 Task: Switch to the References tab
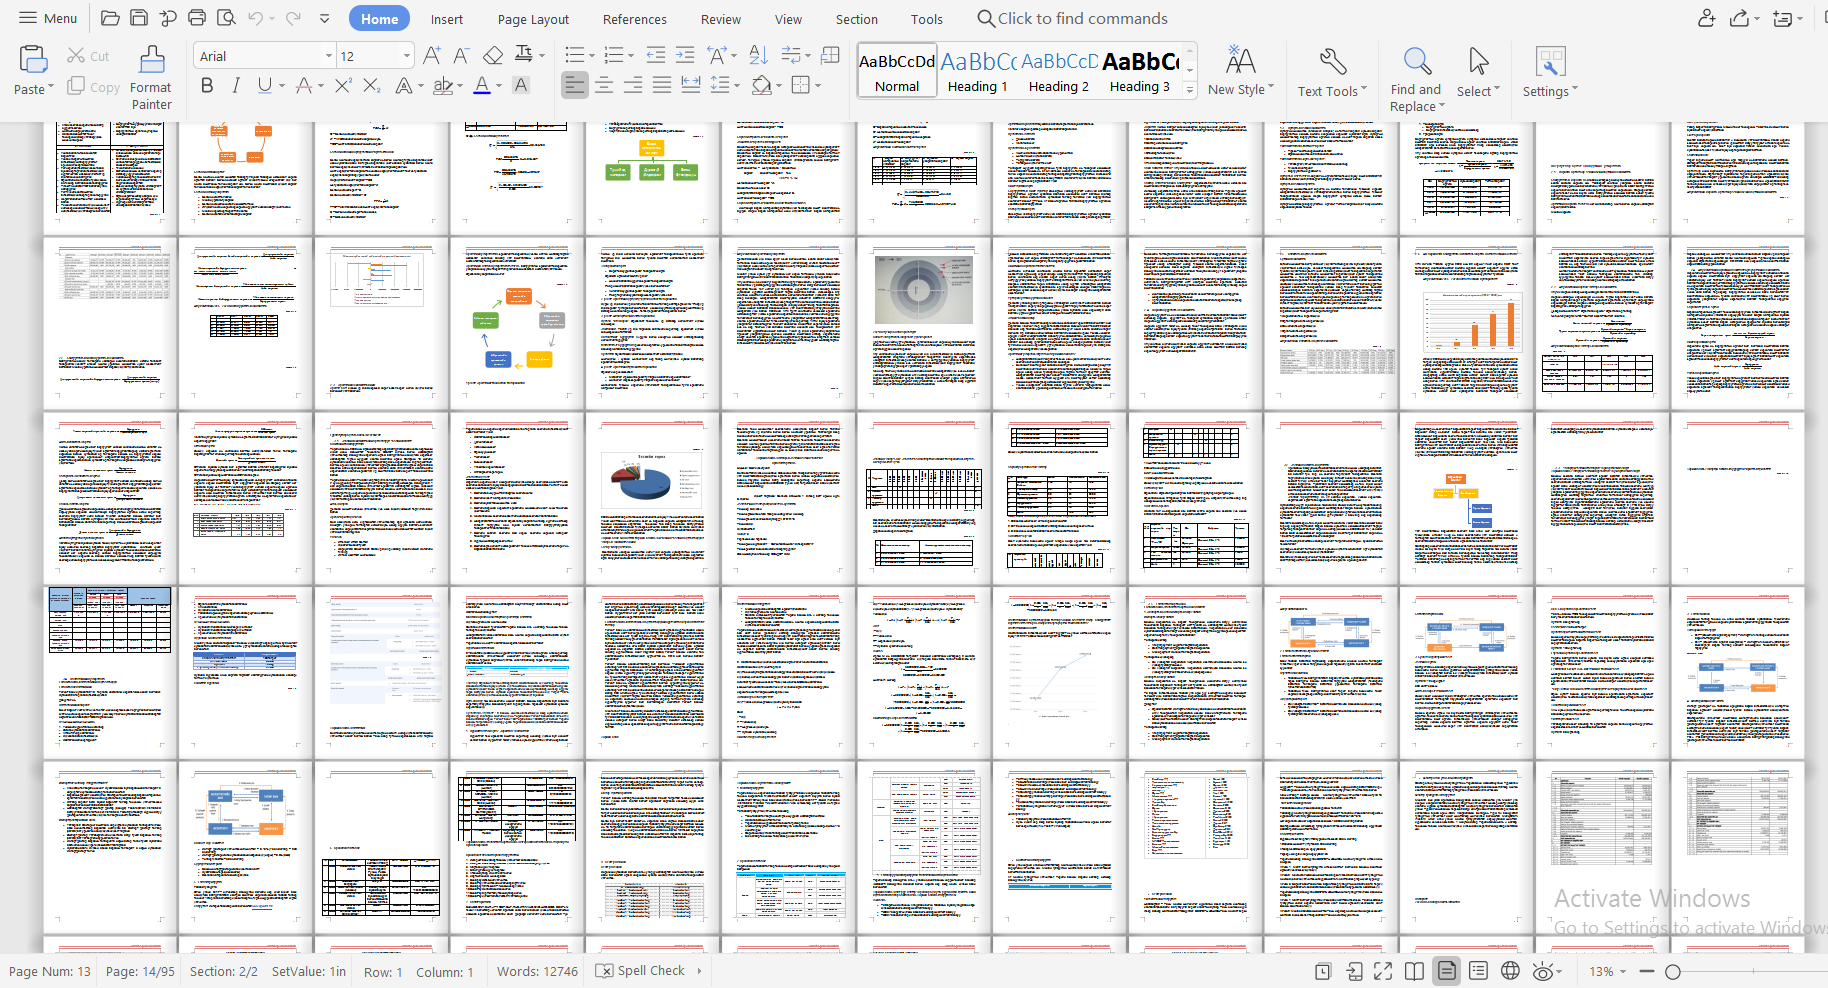634,19
